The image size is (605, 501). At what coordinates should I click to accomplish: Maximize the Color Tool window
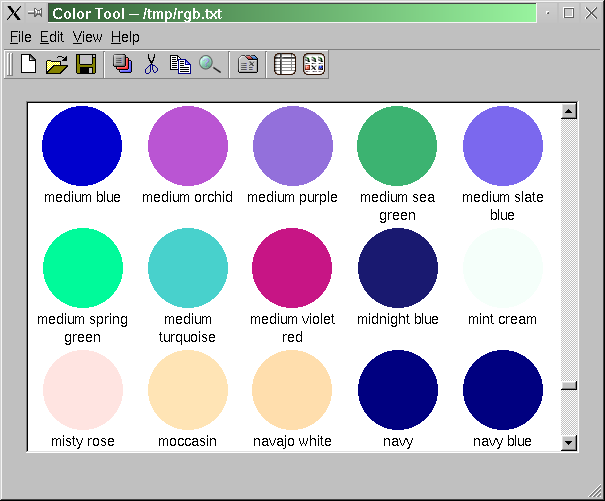point(569,13)
